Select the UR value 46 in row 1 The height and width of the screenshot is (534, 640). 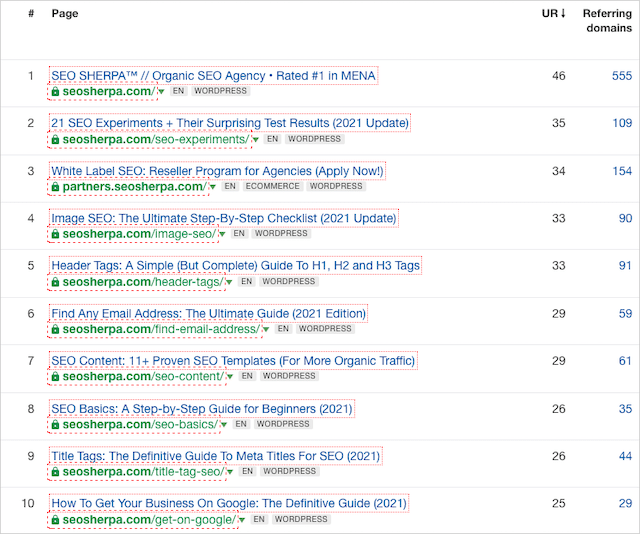559,76
